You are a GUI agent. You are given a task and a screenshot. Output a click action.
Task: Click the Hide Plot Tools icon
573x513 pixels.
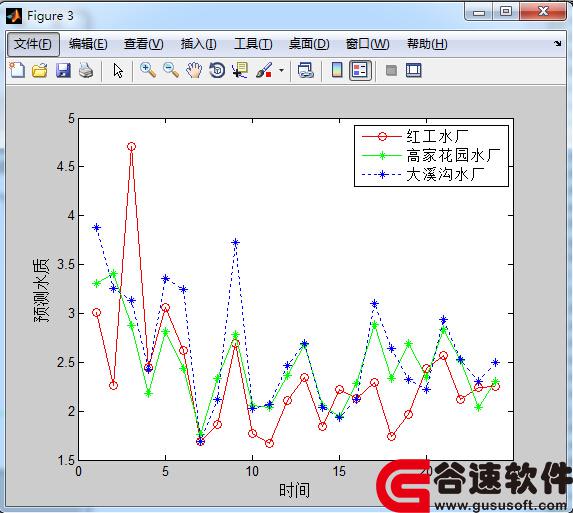pos(391,70)
